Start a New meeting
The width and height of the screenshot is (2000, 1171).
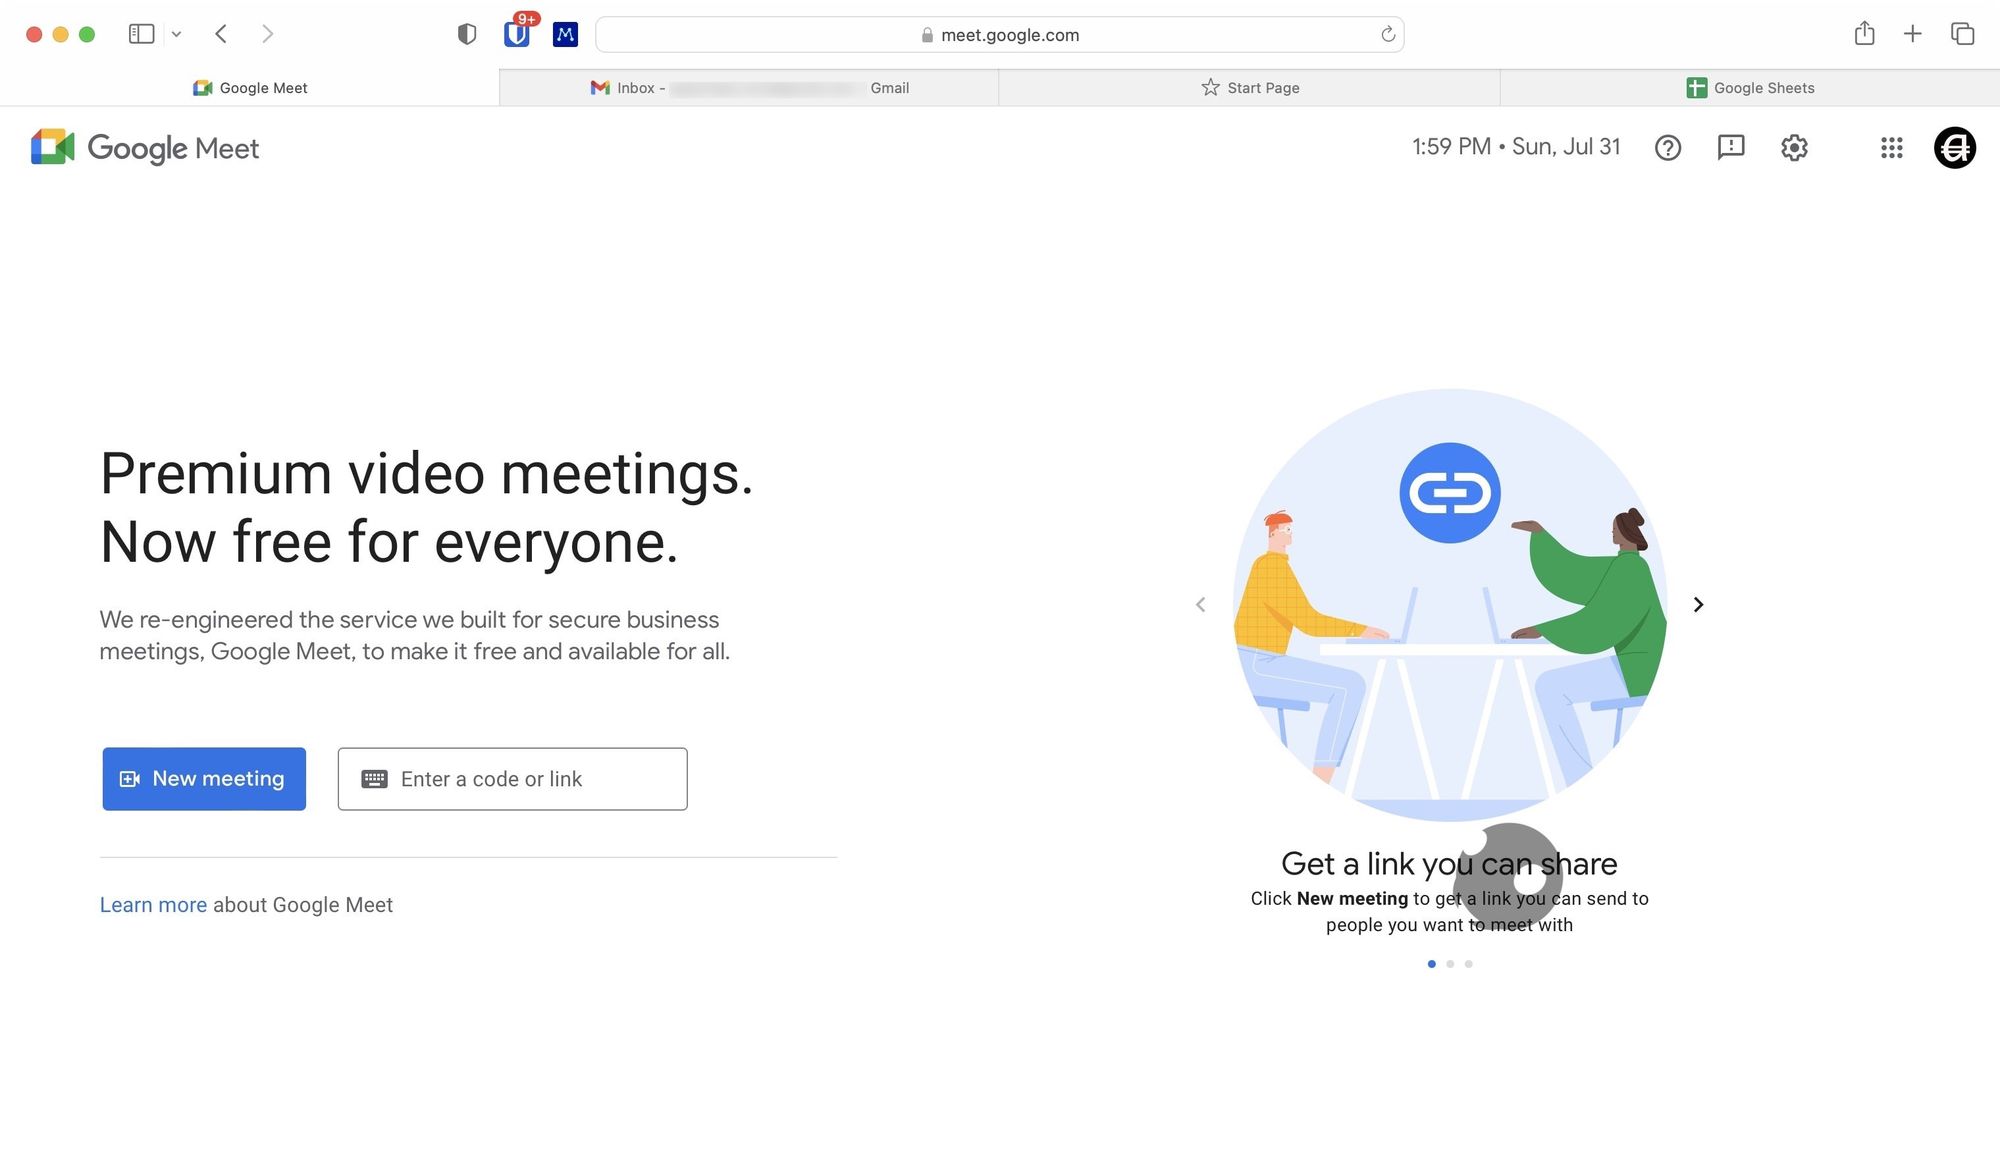coord(204,778)
